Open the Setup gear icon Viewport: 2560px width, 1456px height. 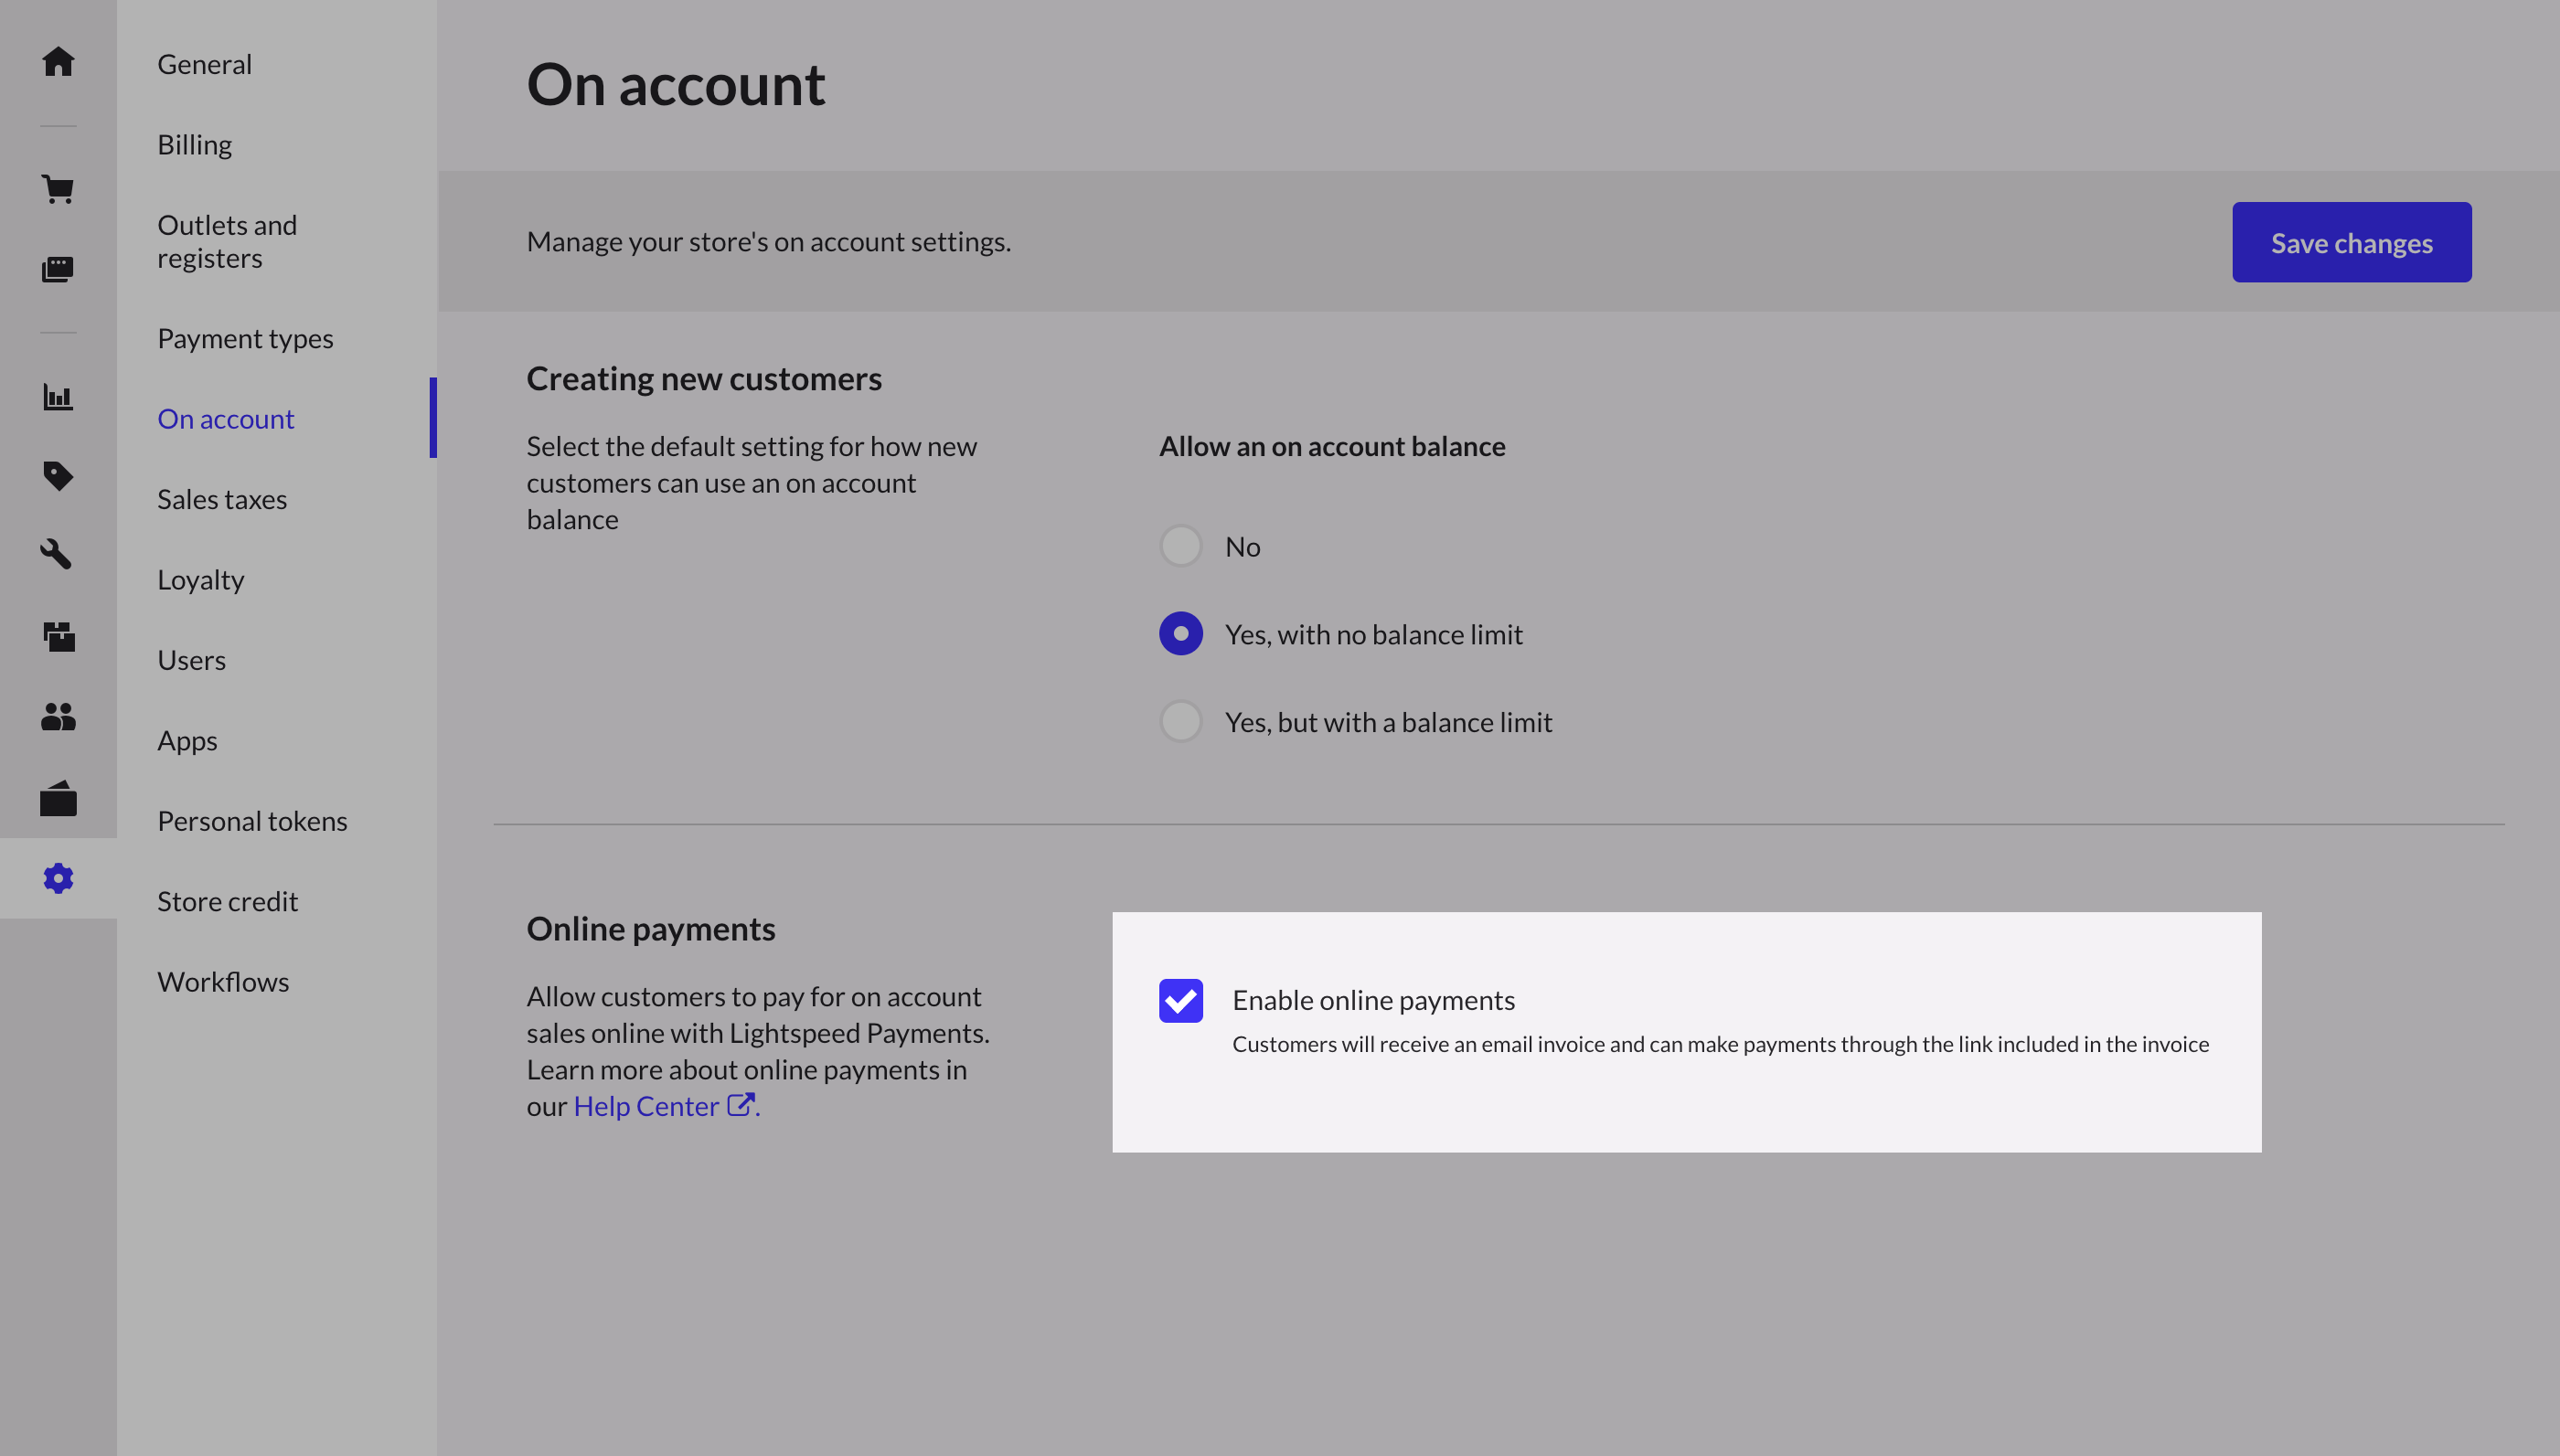pyautogui.click(x=58, y=878)
